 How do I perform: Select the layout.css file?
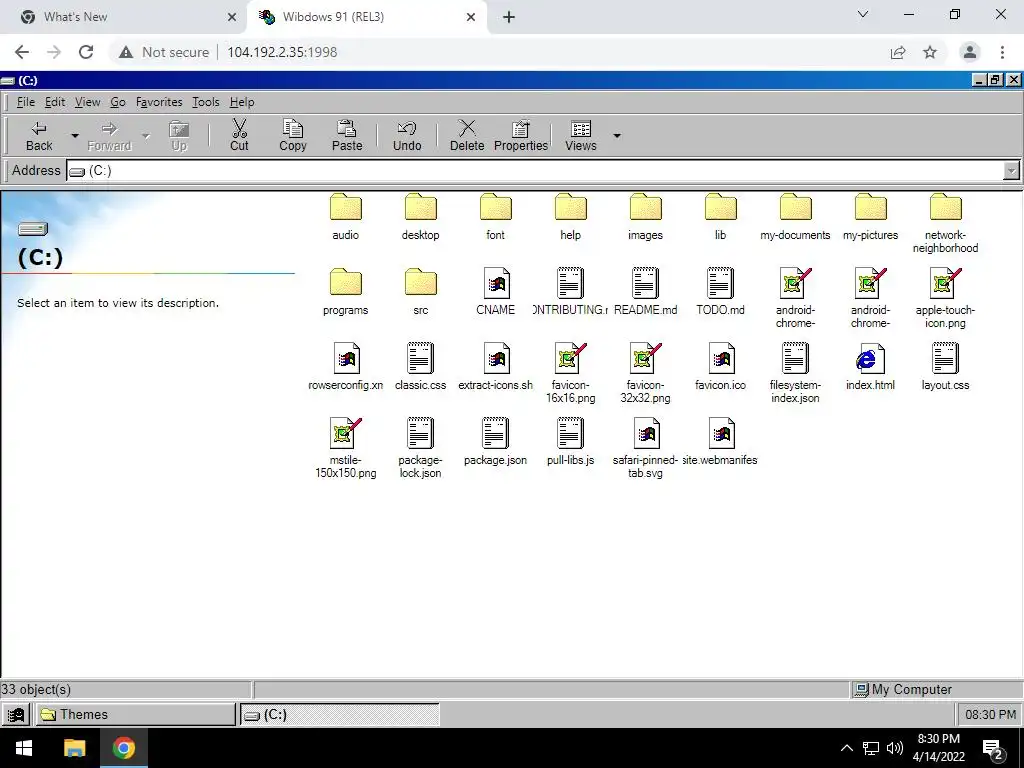(x=946, y=367)
